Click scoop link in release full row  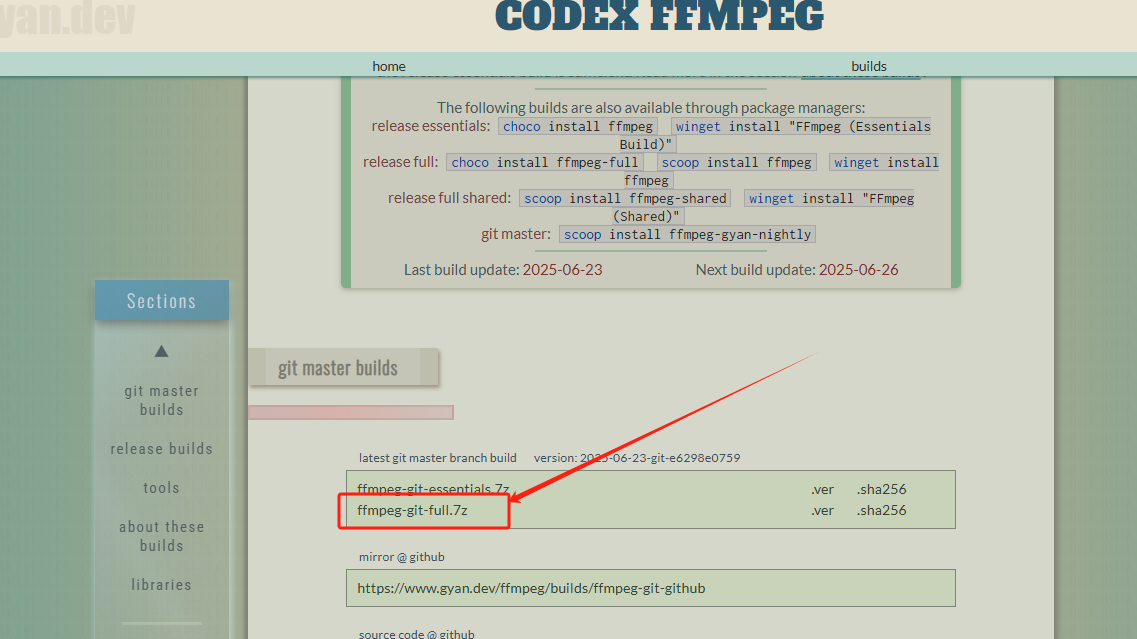click(680, 162)
